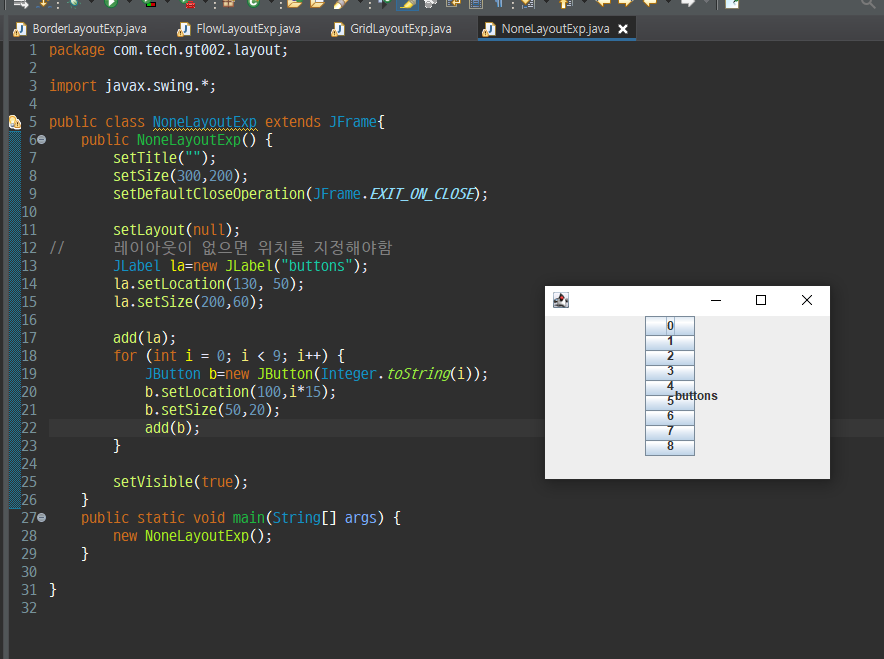884x659 pixels.
Task: Click the Java icon in the popup title bar
Action: [x=561, y=300]
